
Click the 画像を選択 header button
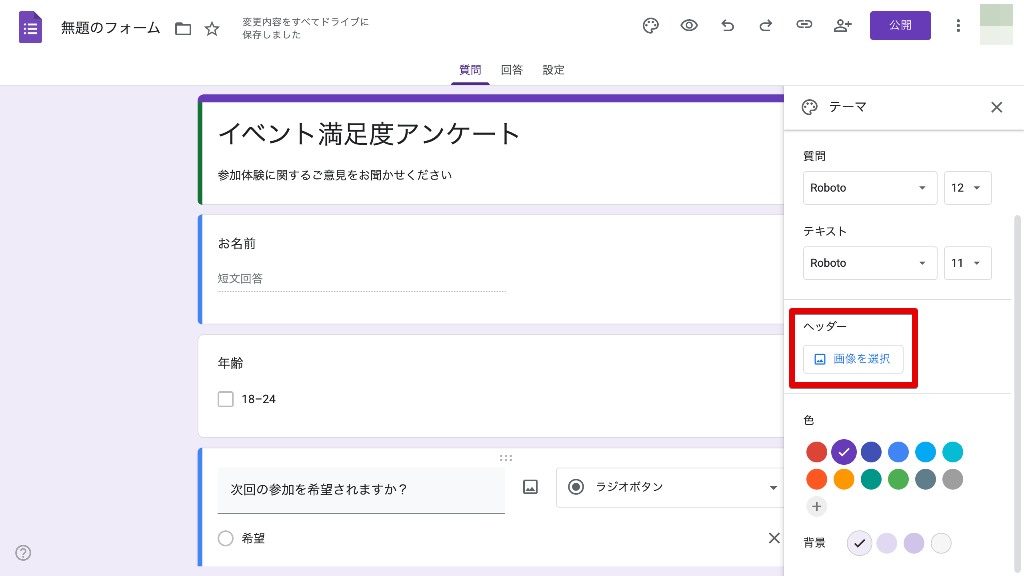[853, 359]
